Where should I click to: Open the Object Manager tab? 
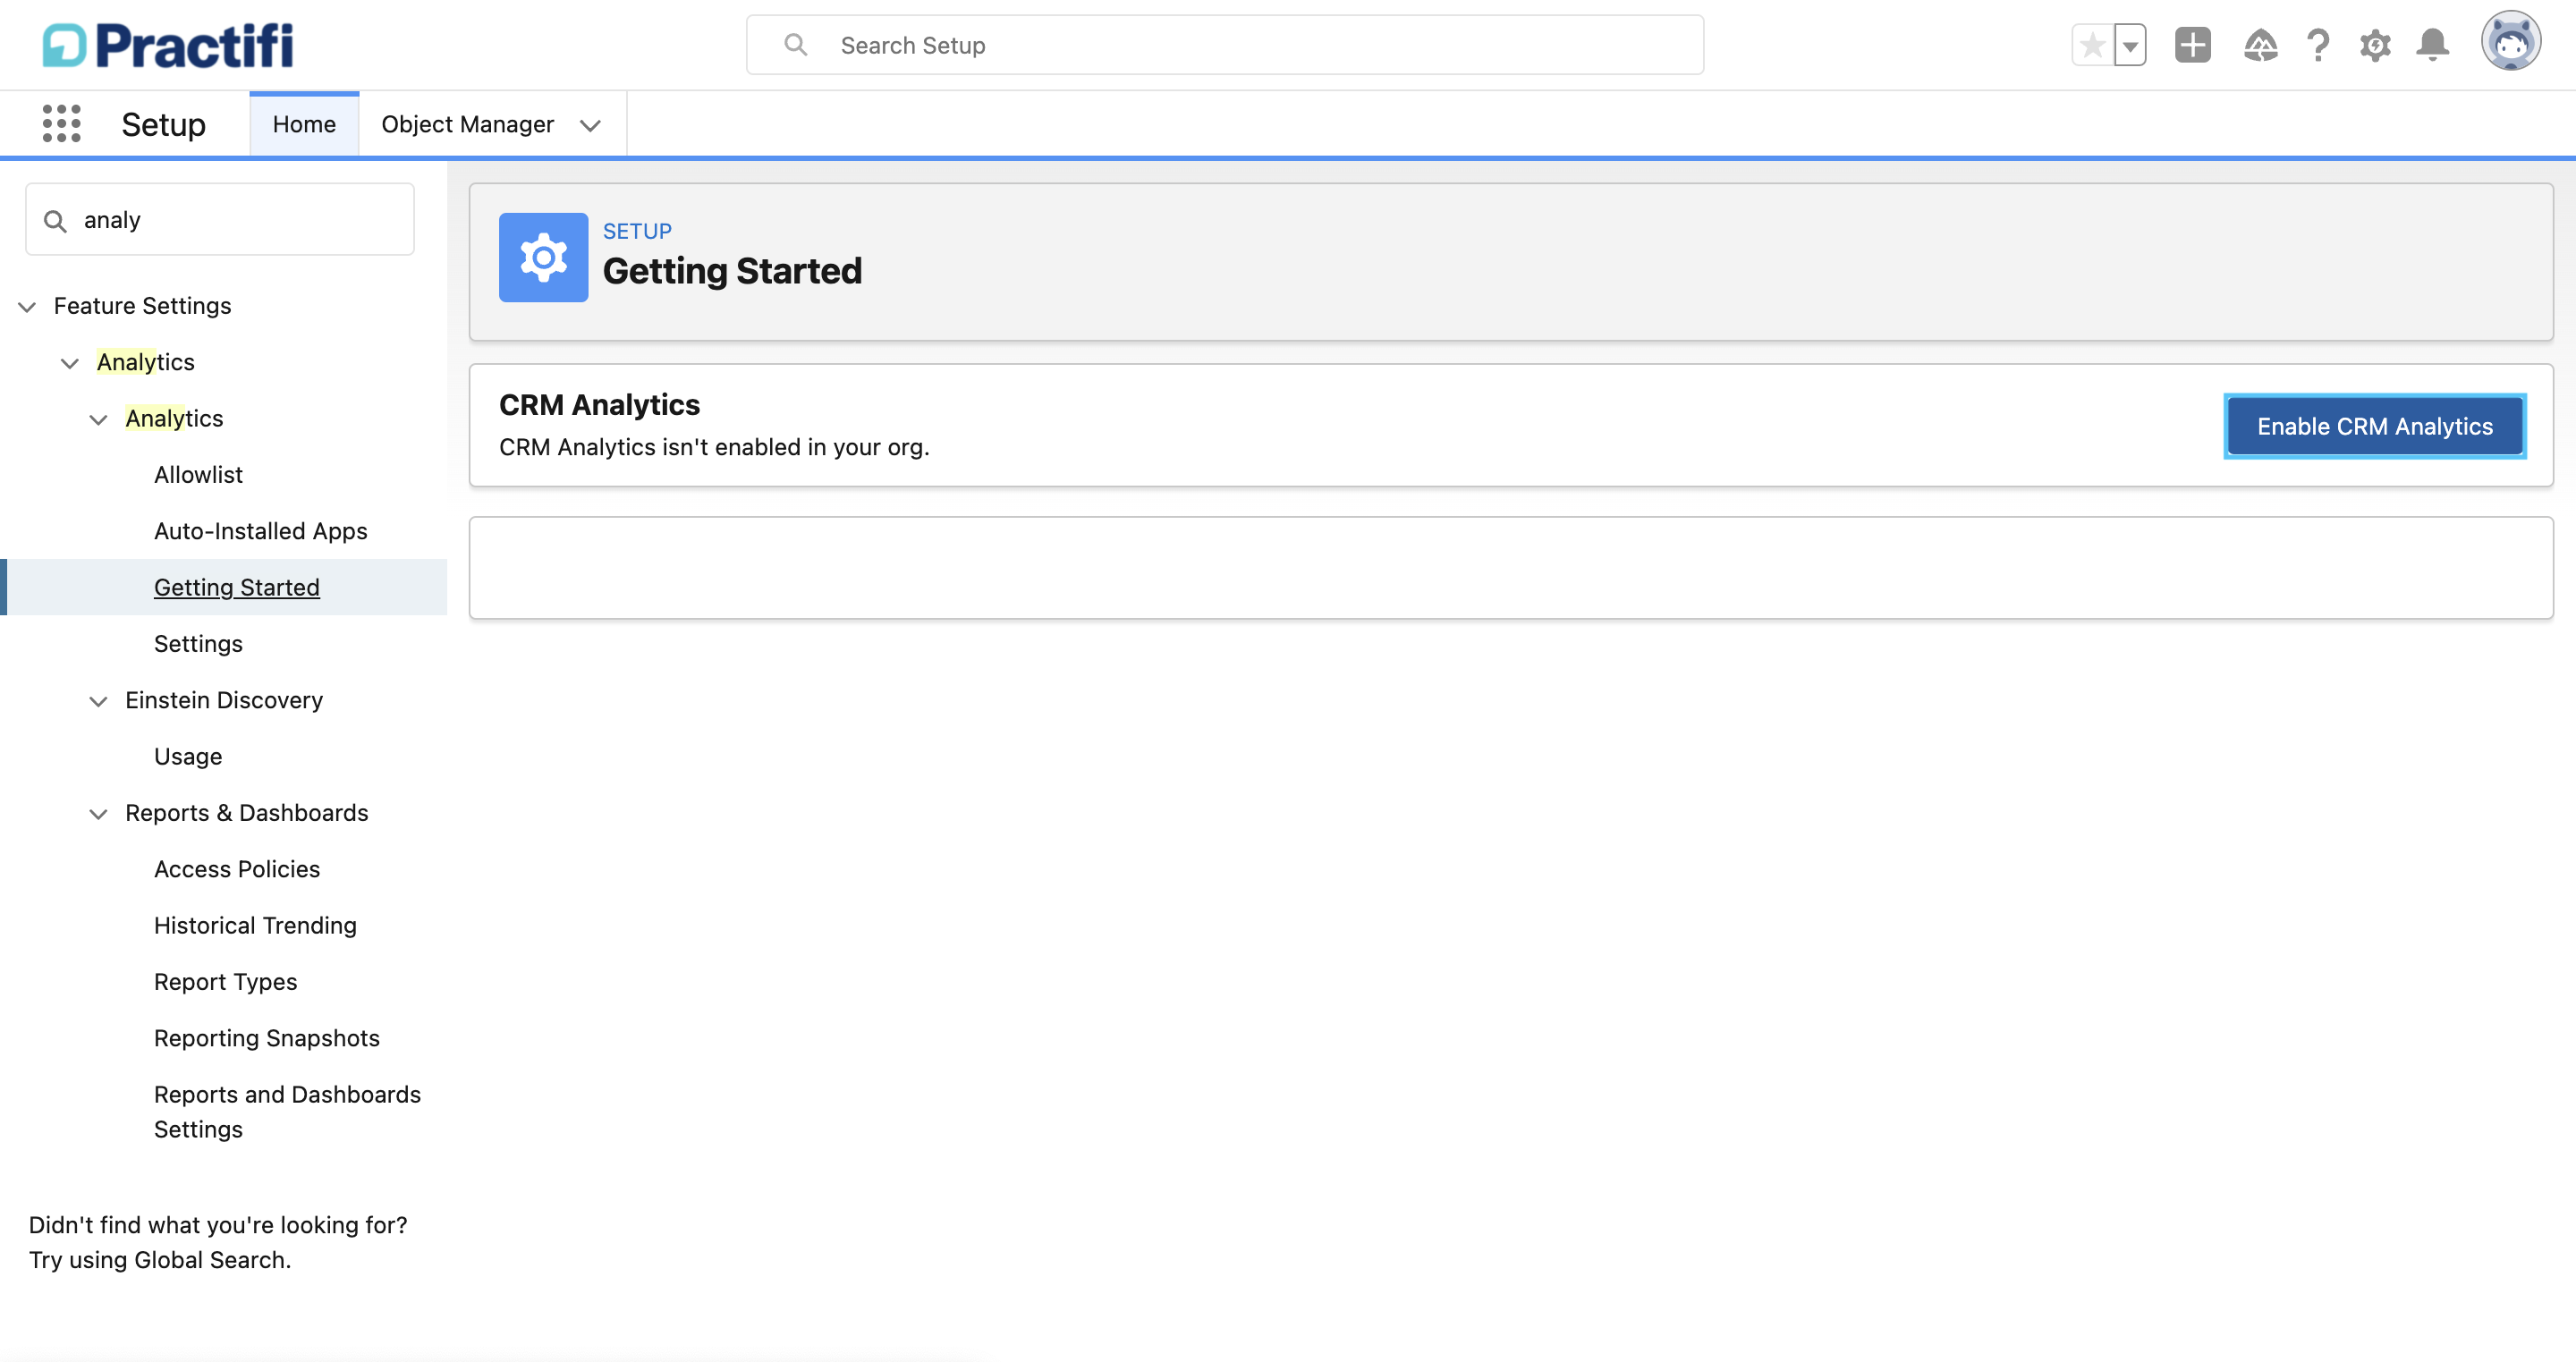pos(467,124)
